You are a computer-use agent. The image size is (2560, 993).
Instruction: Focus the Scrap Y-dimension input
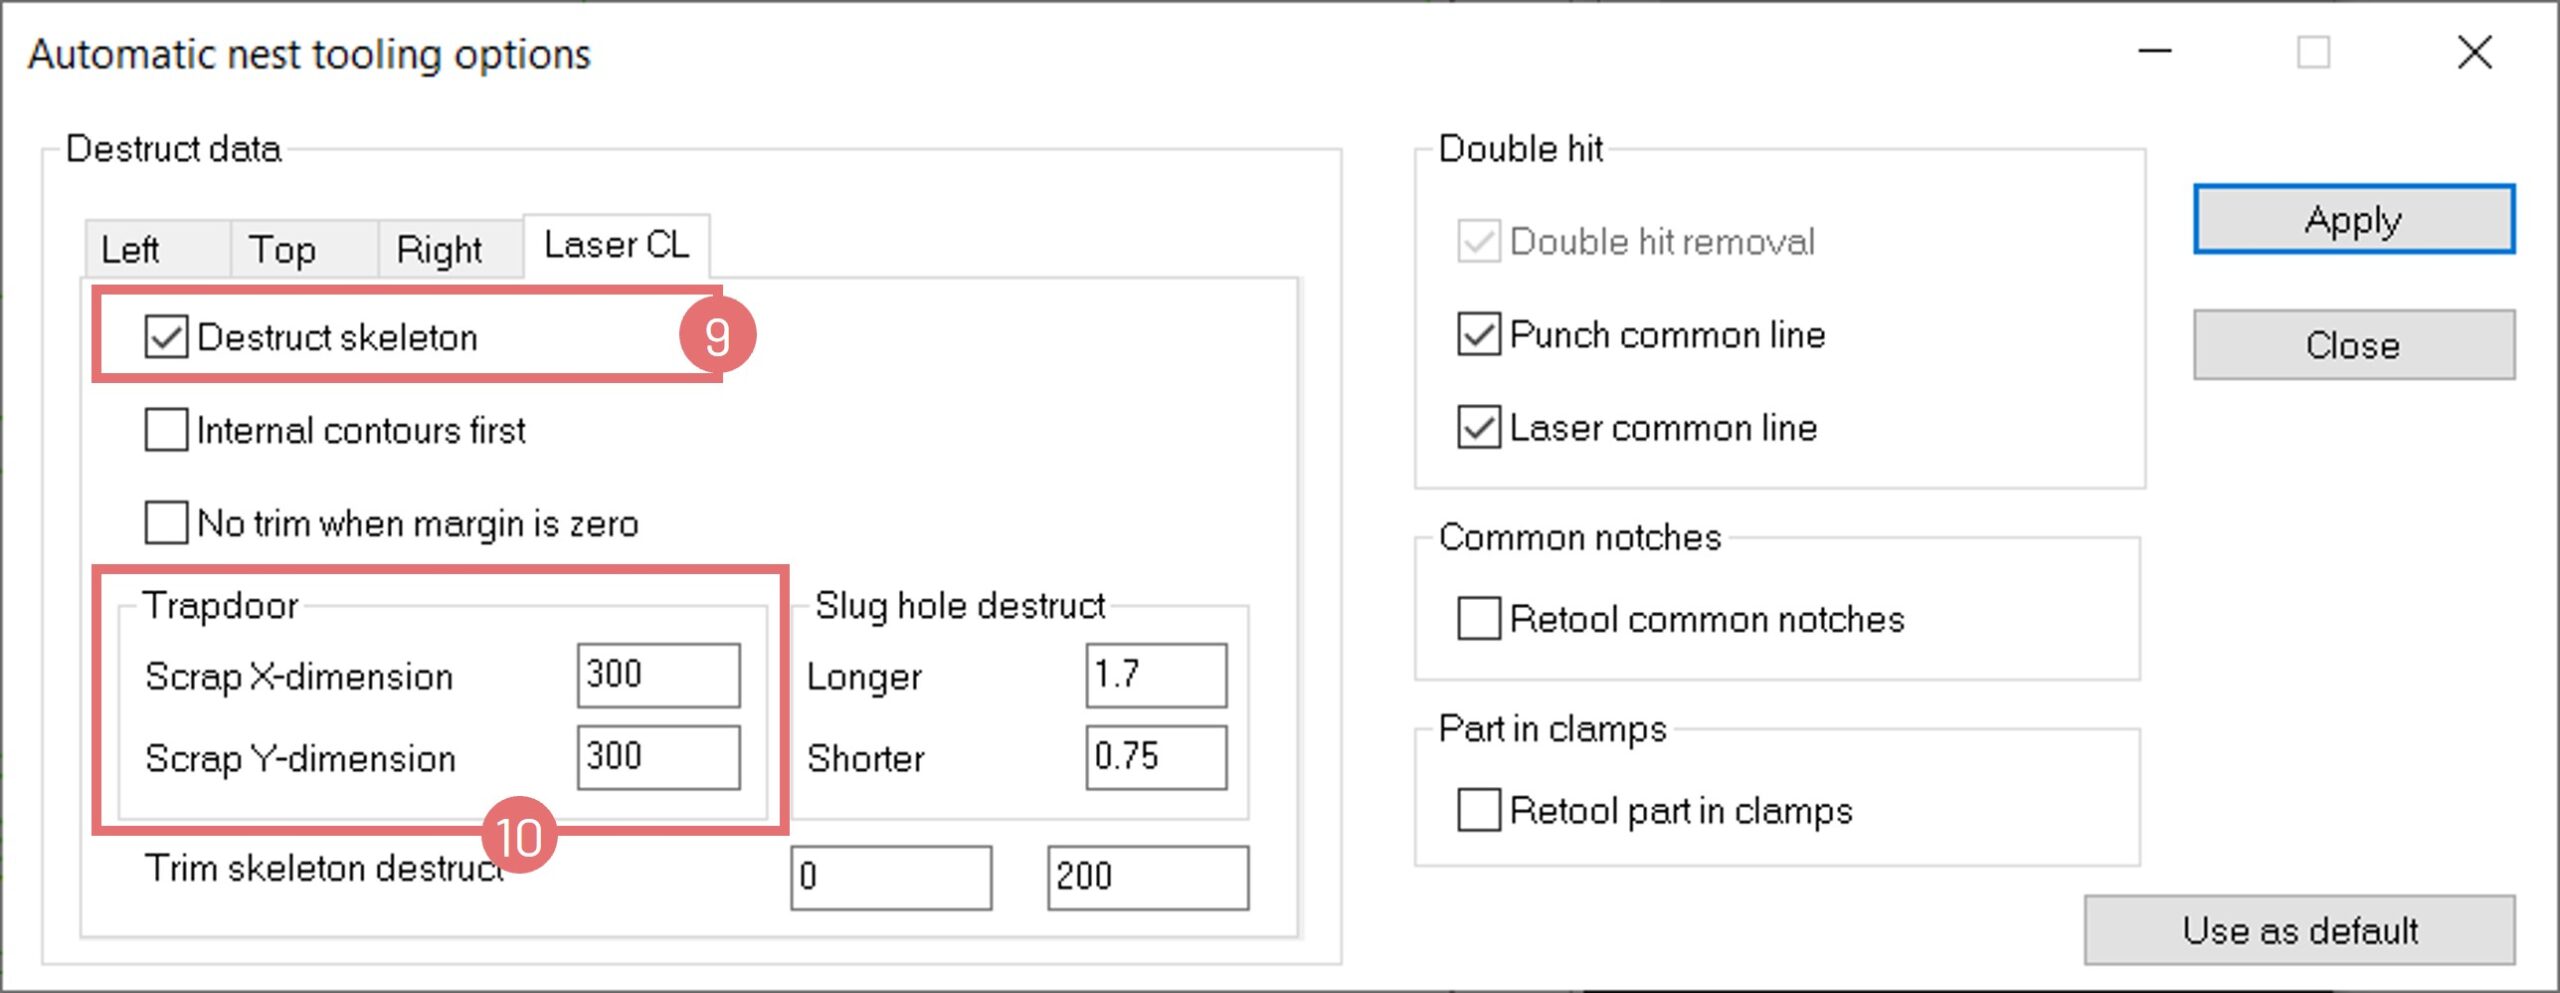coord(658,757)
